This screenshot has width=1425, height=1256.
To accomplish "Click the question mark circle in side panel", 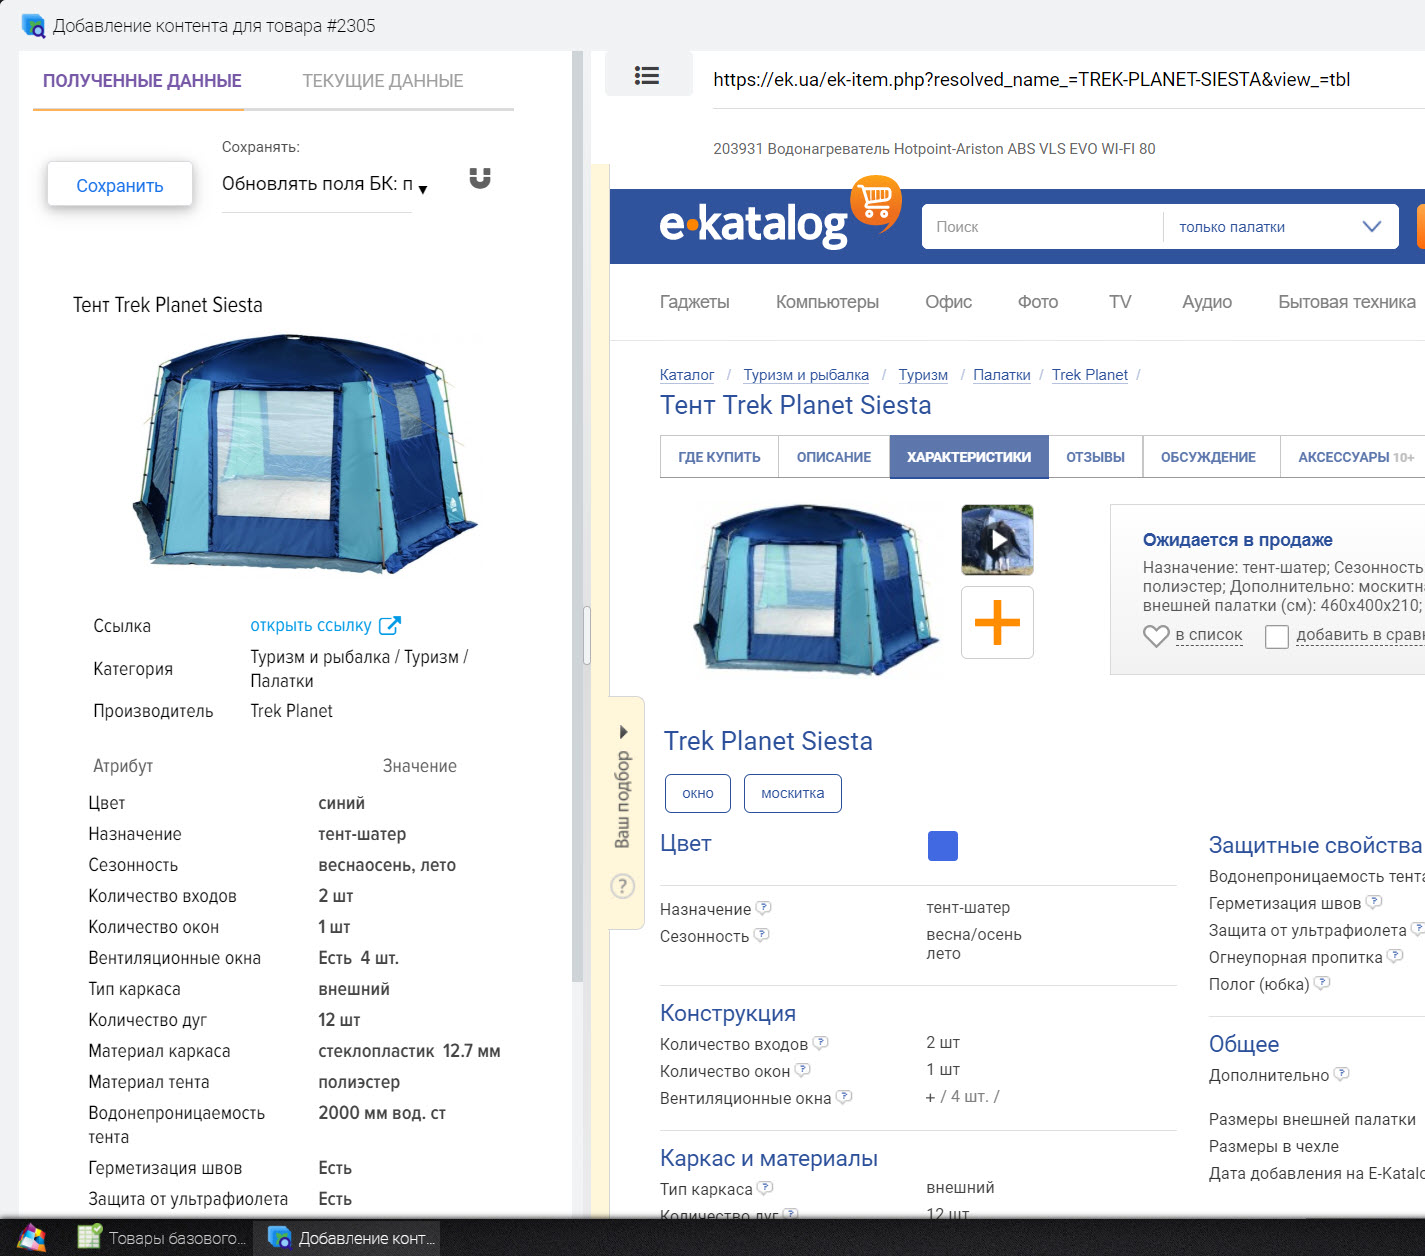I will 622,886.
